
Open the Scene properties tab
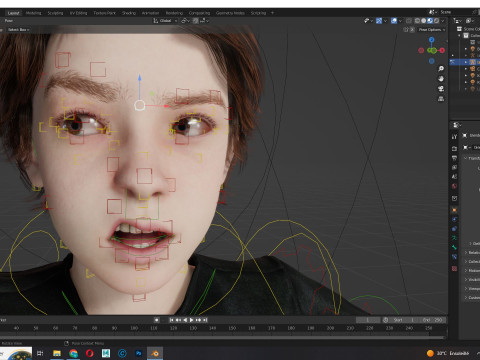click(454, 177)
